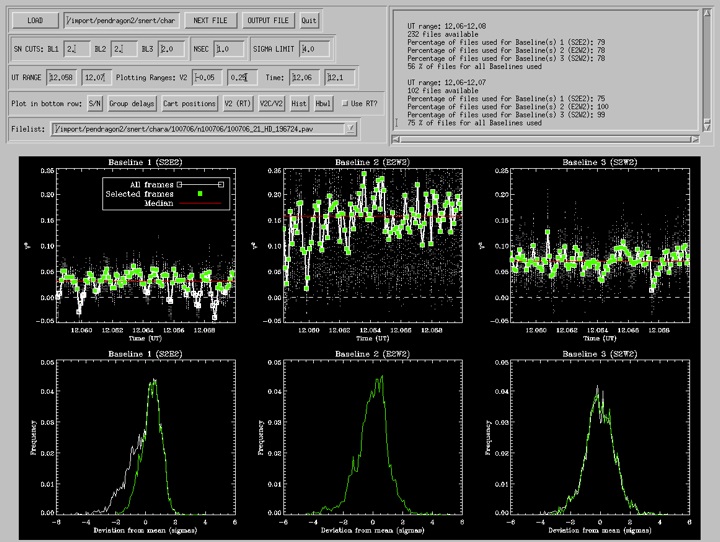
Task: Show the Hist plot in bottom row
Action: pyautogui.click(x=298, y=103)
